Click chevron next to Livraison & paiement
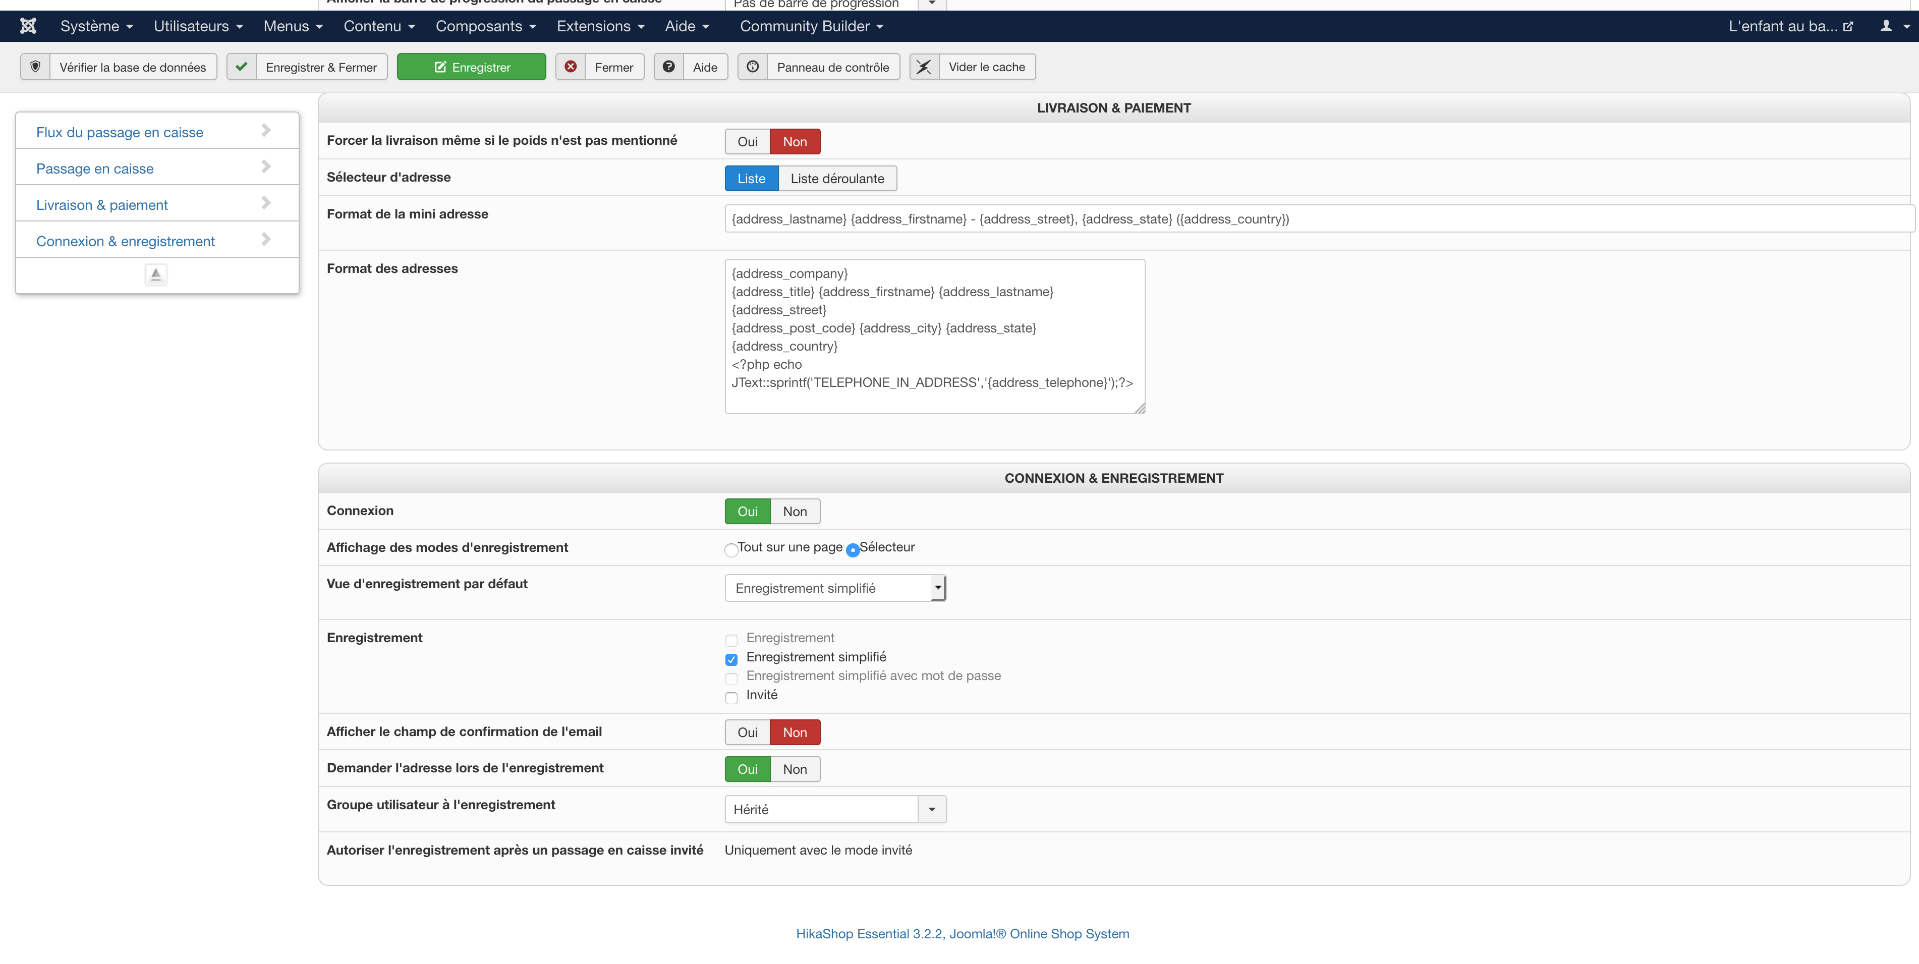 [x=266, y=203]
